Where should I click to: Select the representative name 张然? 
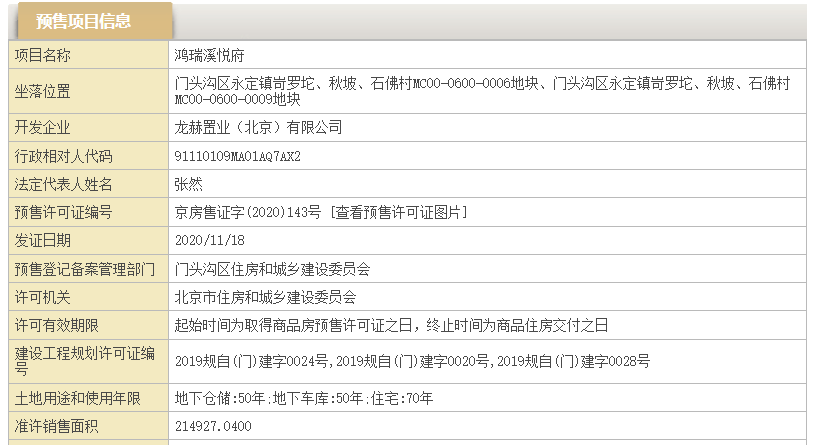188,184
